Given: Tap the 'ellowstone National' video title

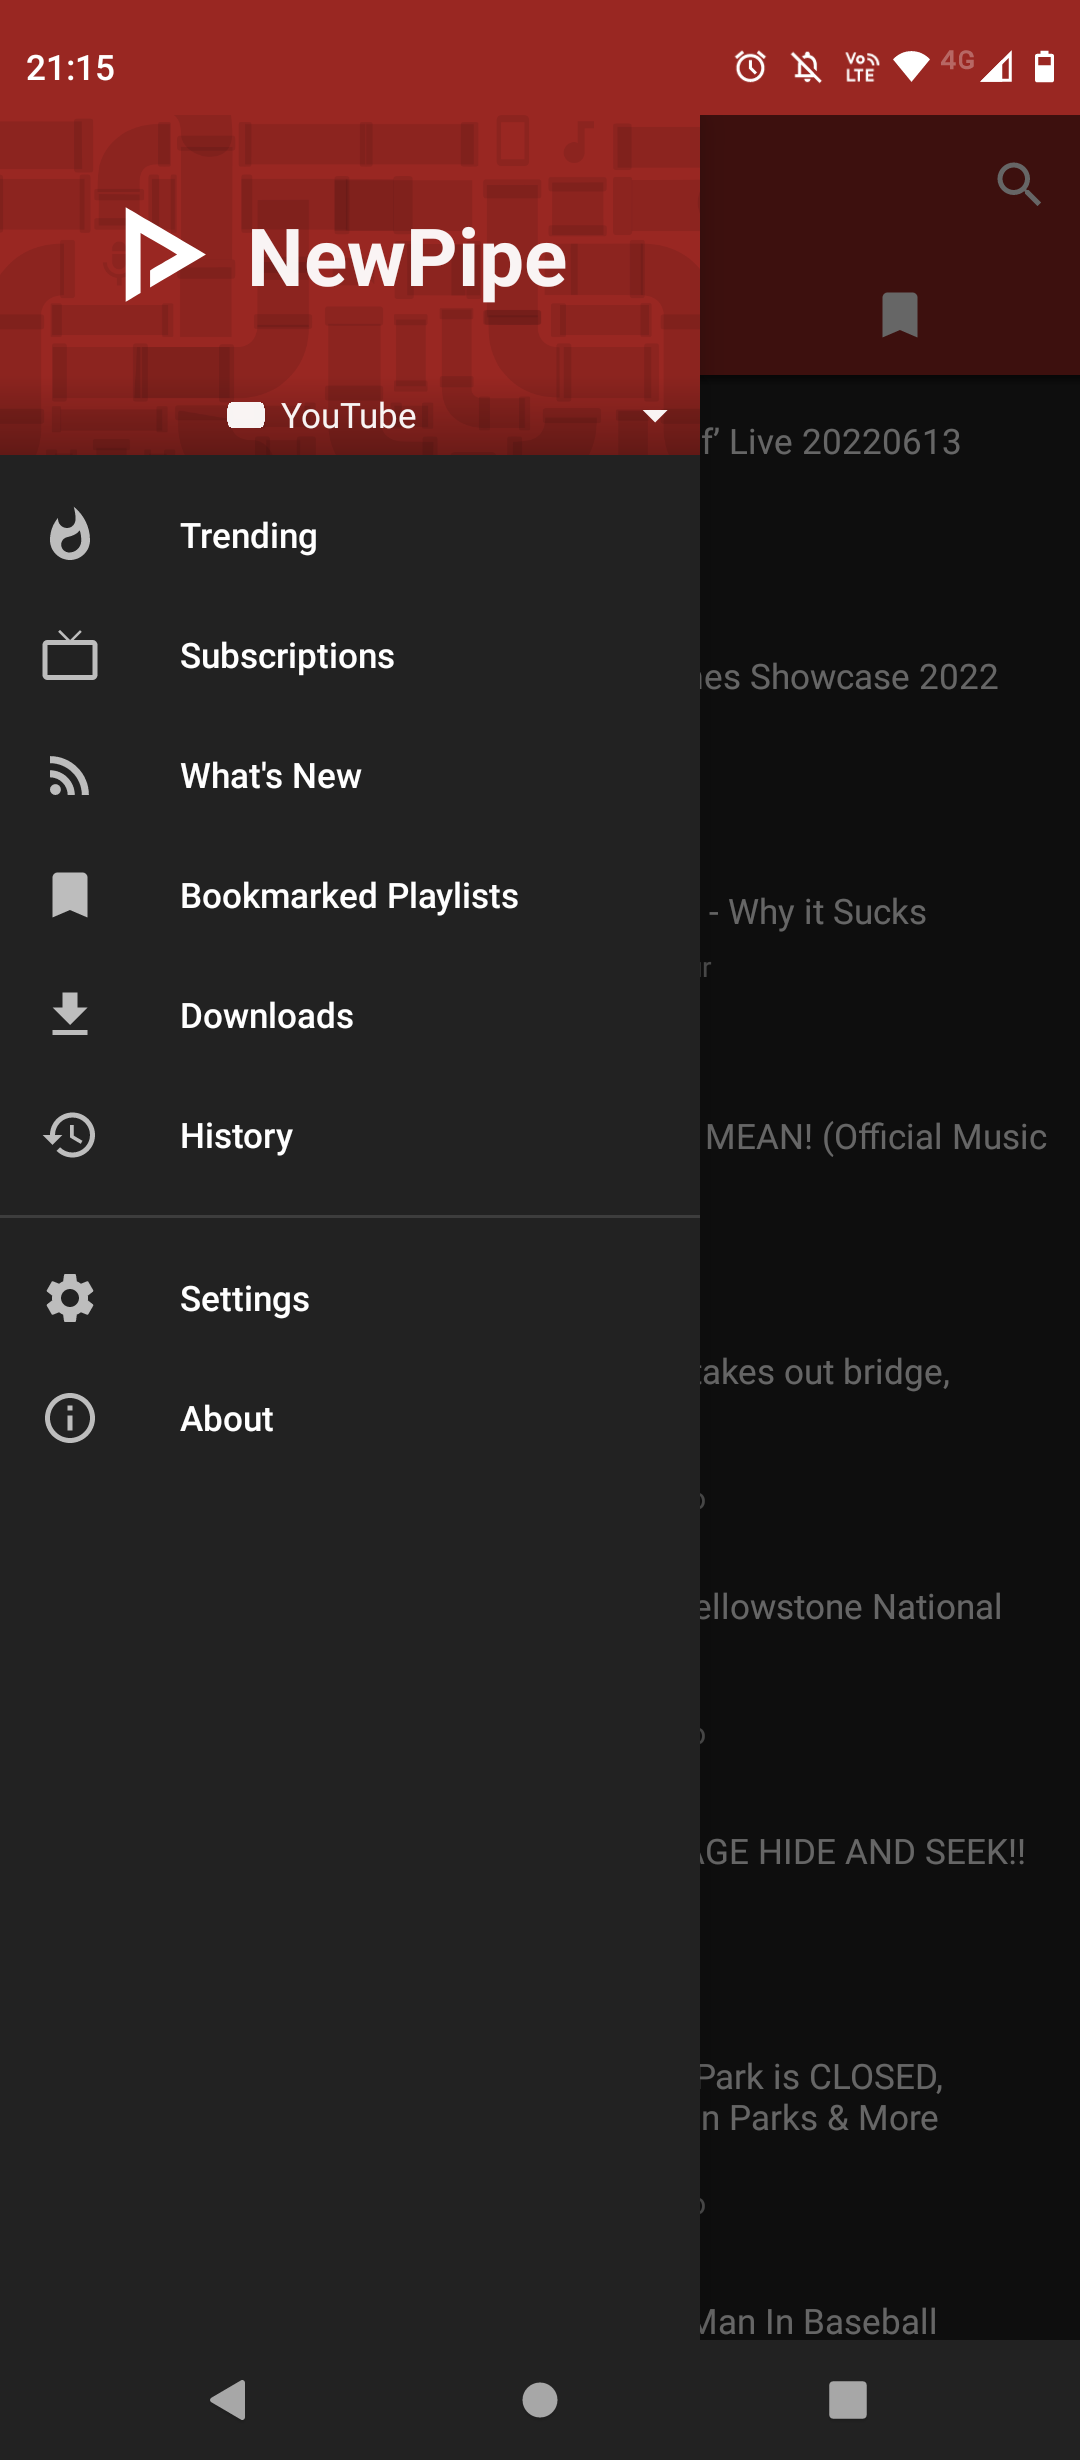Looking at the screenshot, I should [851, 1607].
